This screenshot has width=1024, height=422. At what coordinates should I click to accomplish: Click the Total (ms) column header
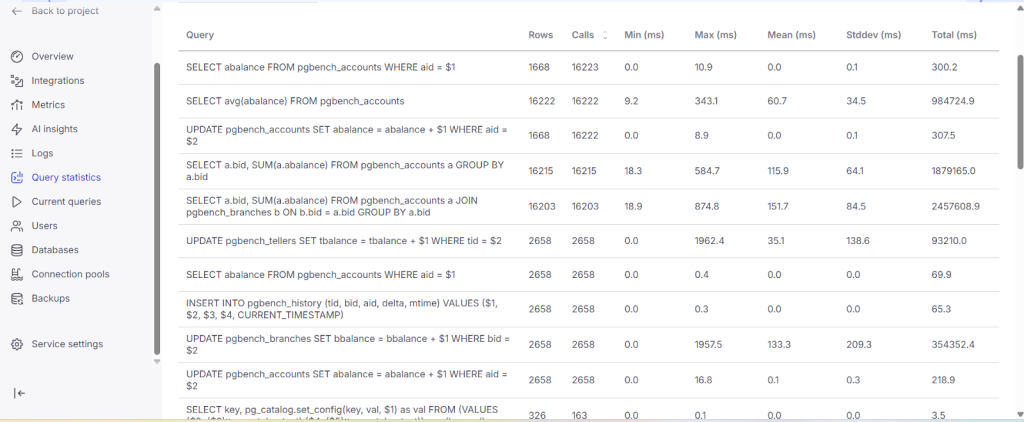click(x=953, y=35)
